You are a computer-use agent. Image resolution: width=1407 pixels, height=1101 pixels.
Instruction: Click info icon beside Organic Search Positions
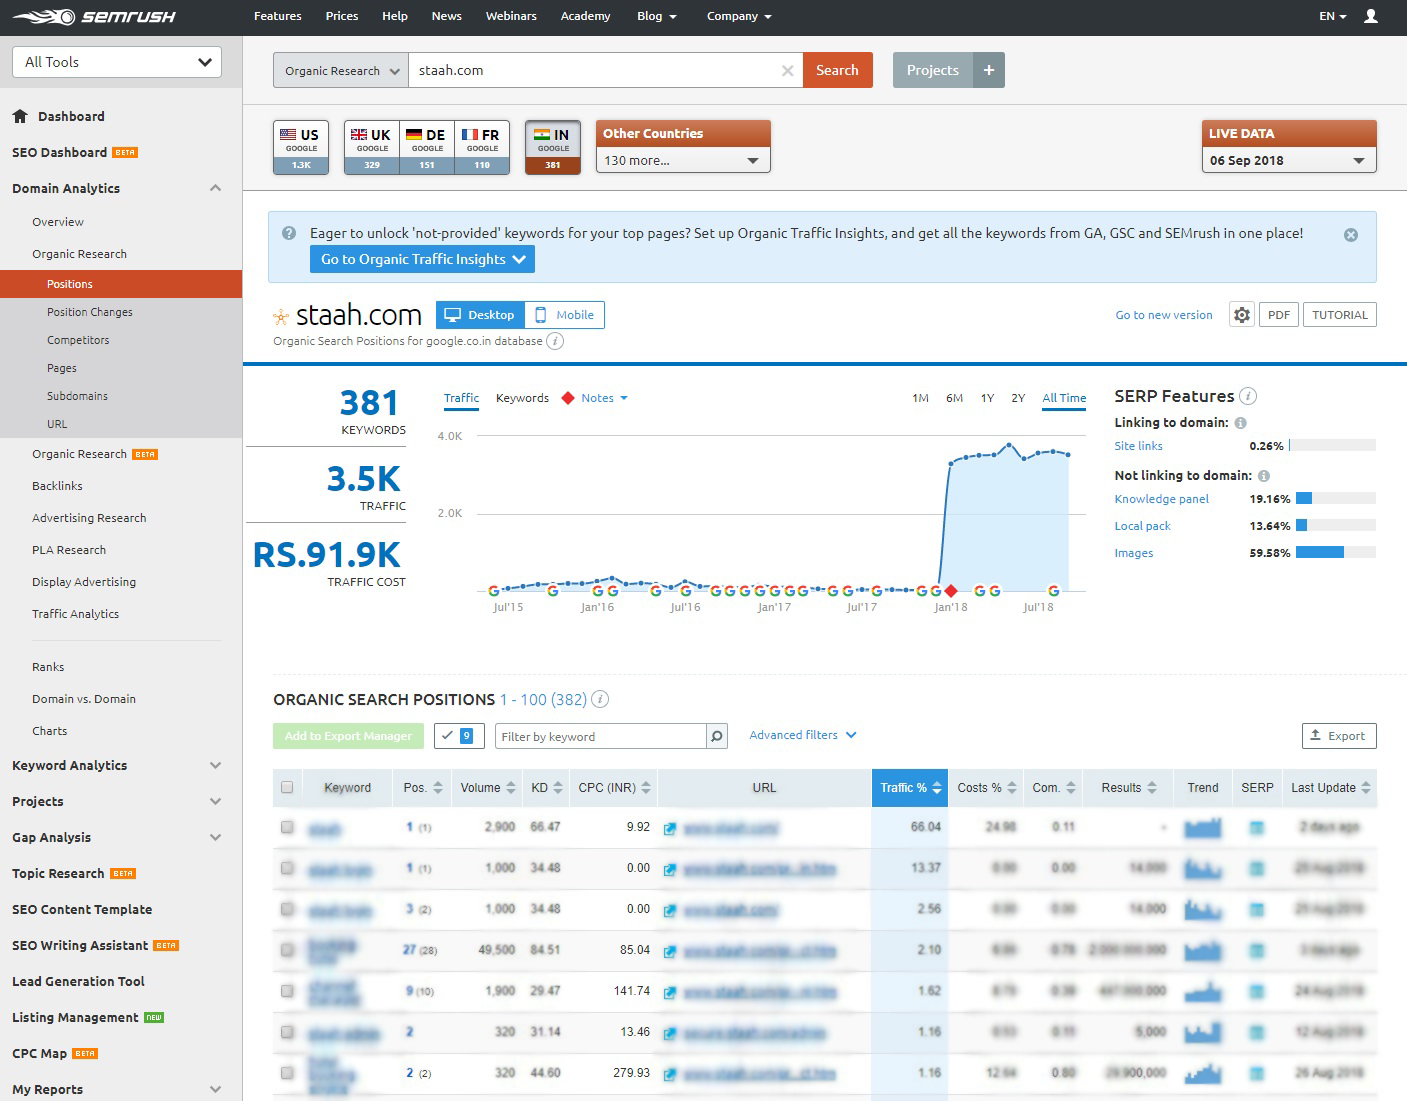pos(600,699)
